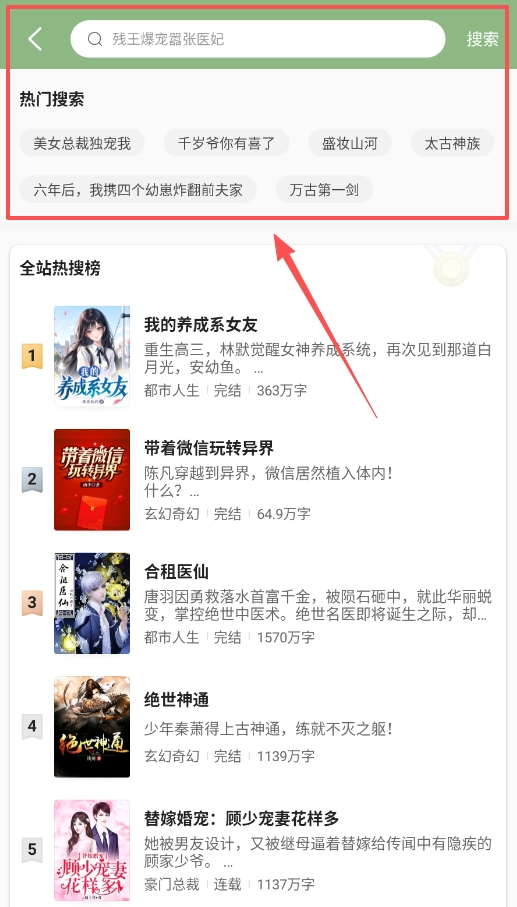Choose the 太古神族 search tag
Screen dimensions: 517x907
pyautogui.click(x=452, y=143)
